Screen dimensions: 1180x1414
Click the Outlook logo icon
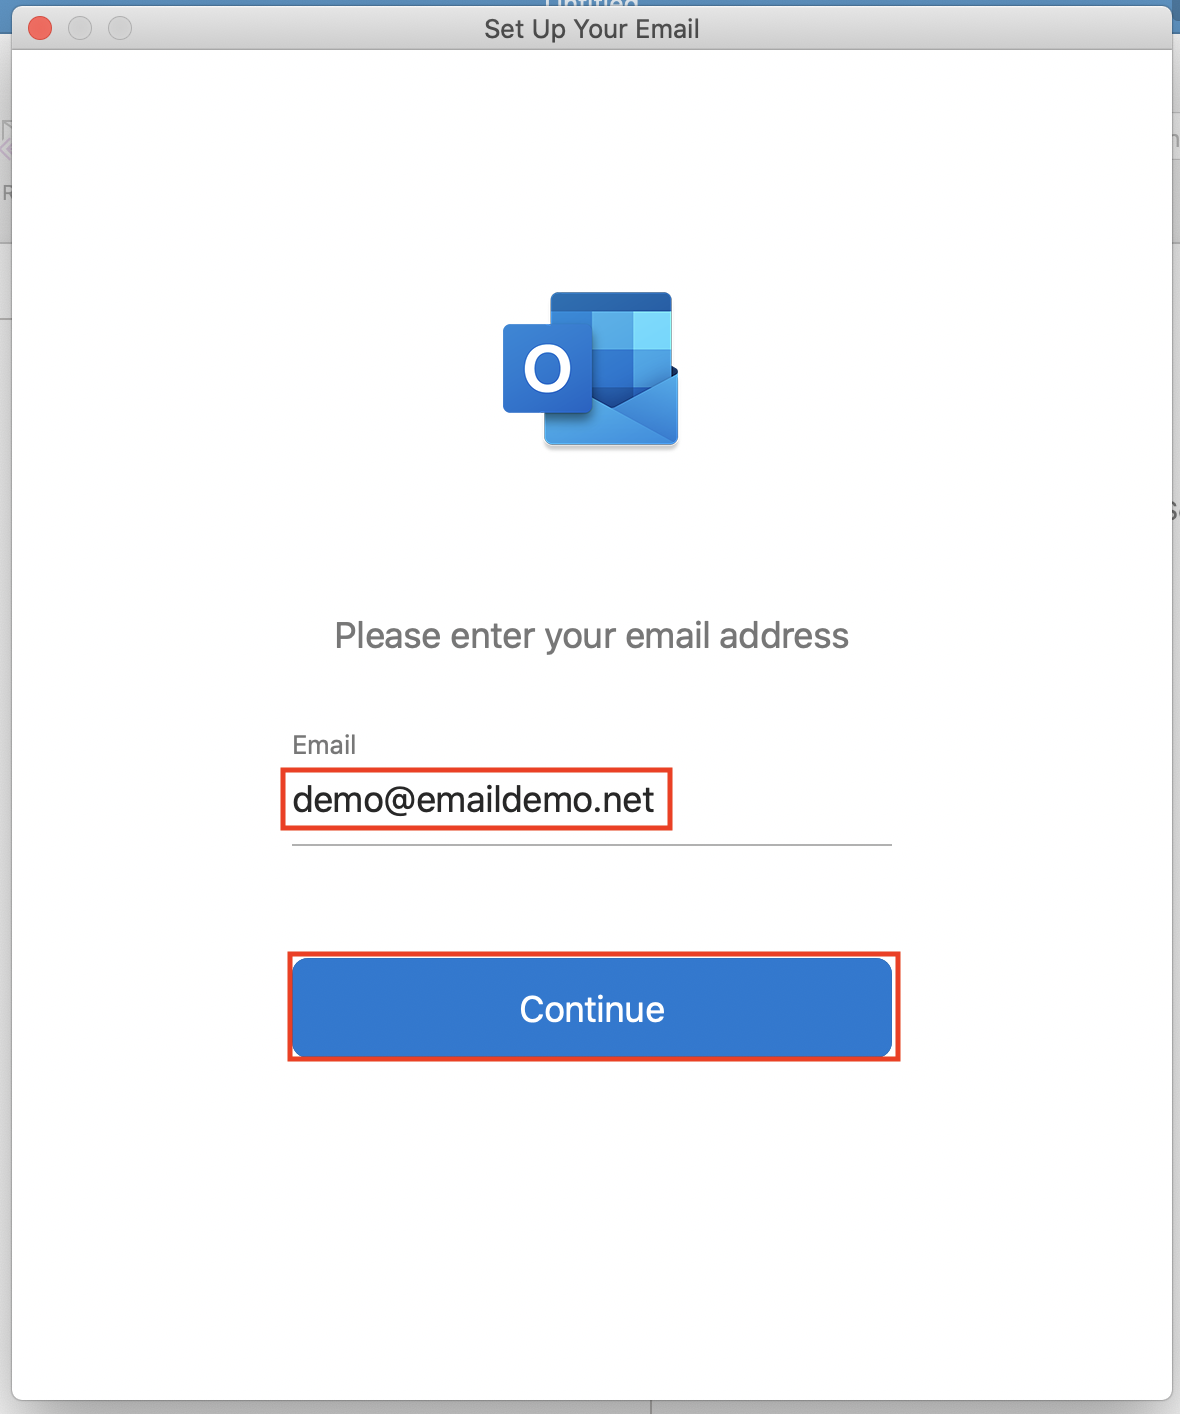click(591, 369)
